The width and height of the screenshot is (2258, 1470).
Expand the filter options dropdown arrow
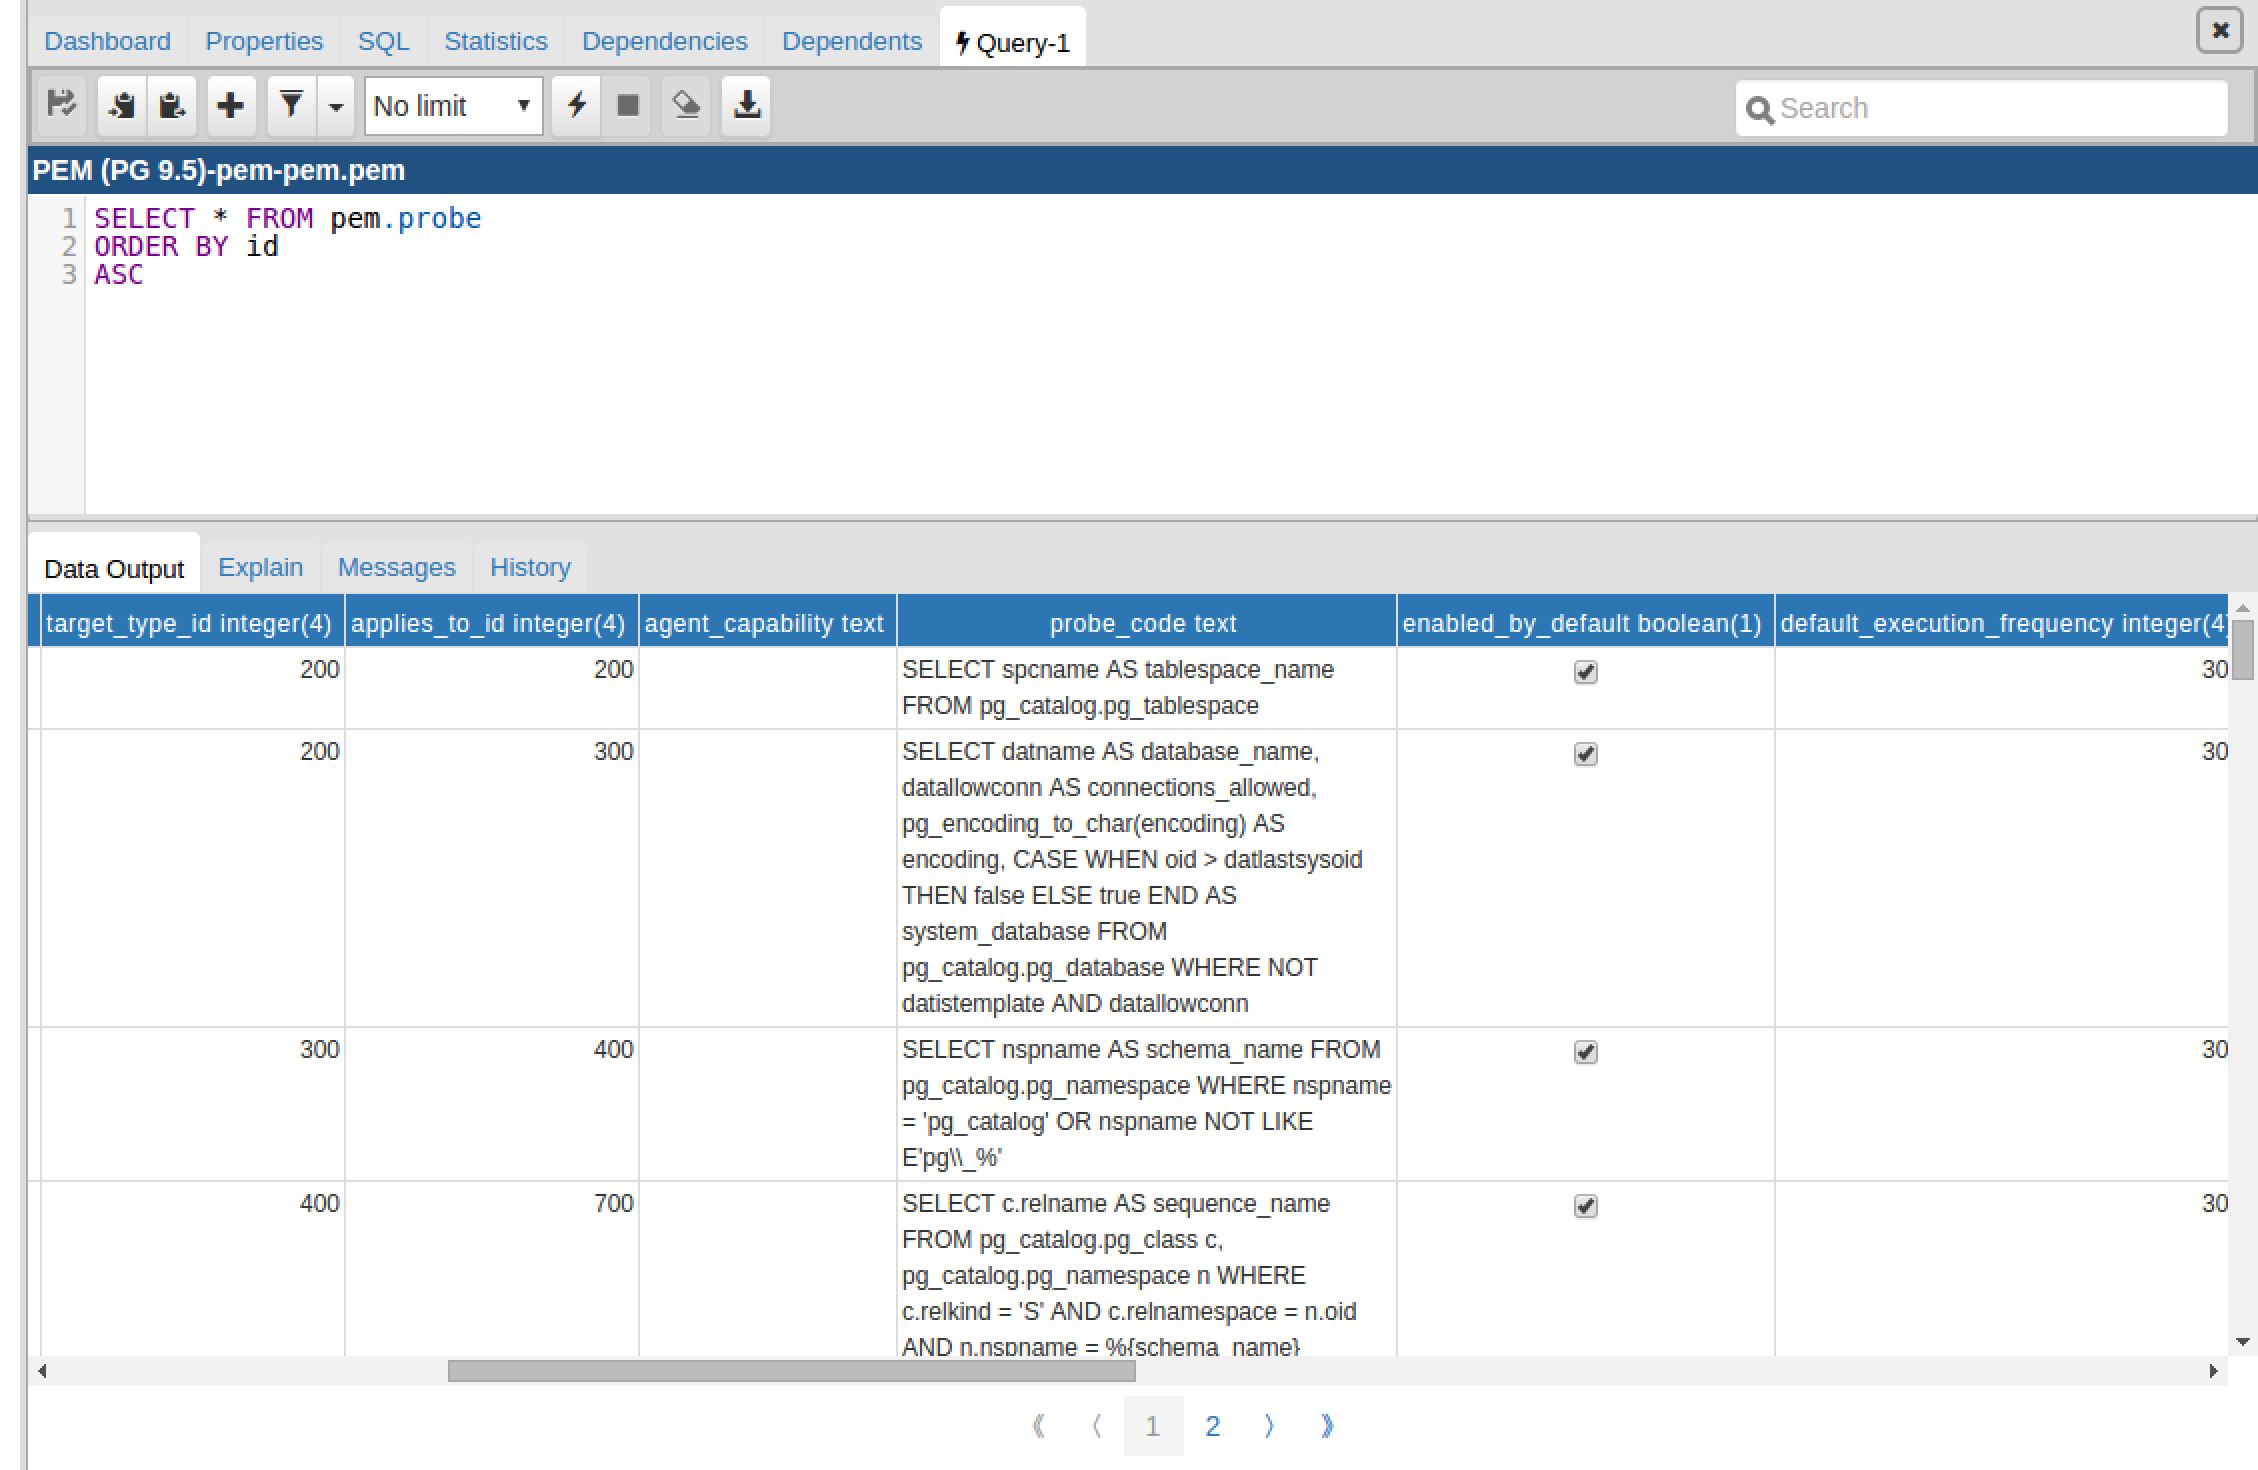336,106
